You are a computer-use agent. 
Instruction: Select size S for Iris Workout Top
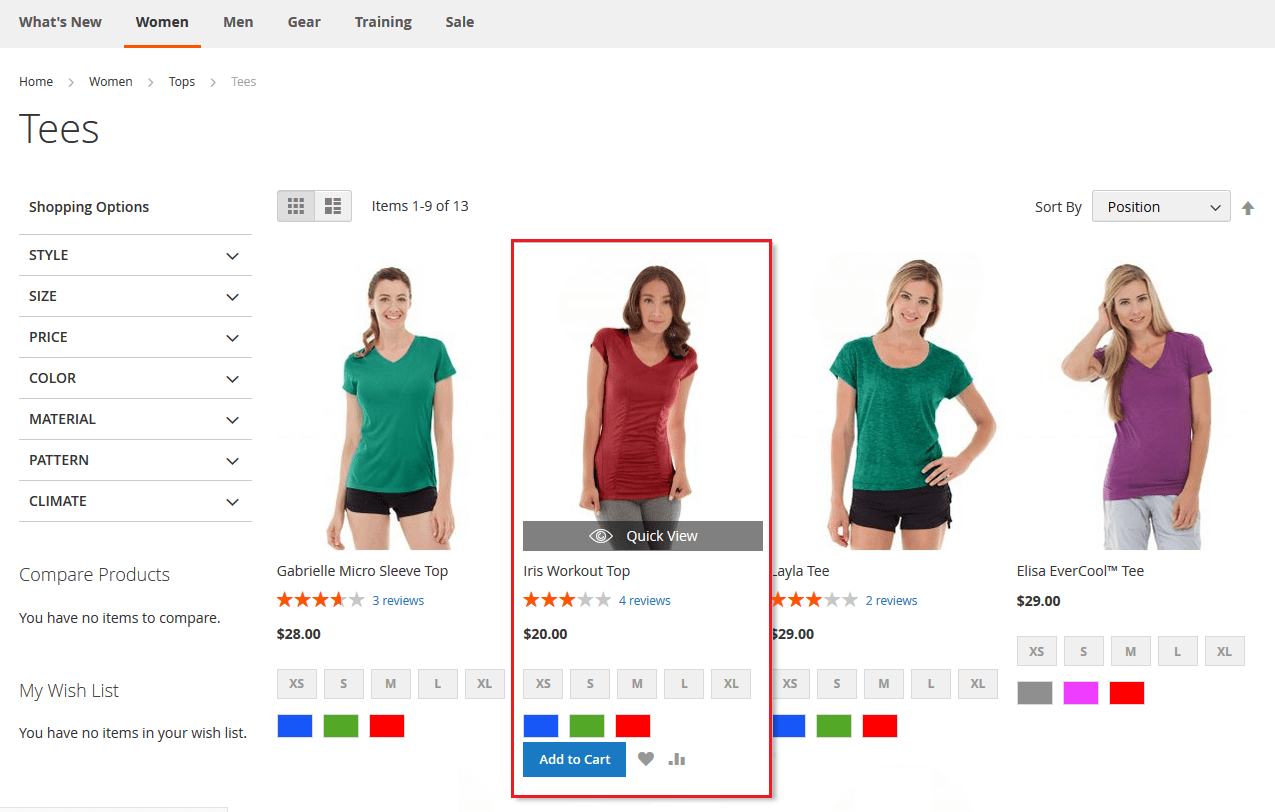tap(590, 684)
